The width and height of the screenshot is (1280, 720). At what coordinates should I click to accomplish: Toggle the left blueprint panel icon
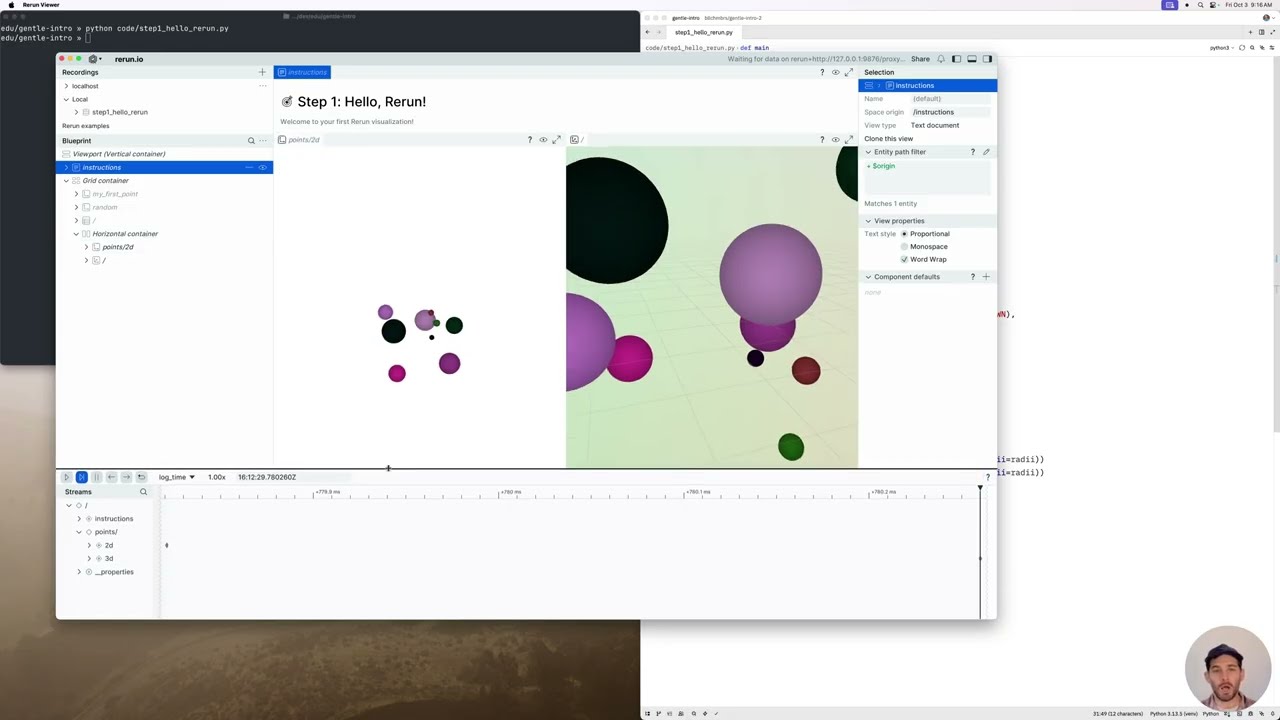click(x=956, y=59)
